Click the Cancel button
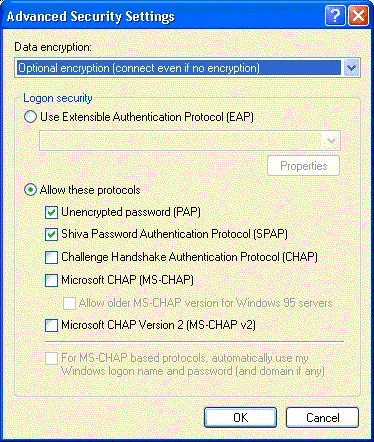The height and width of the screenshot is (442, 374). (322, 417)
